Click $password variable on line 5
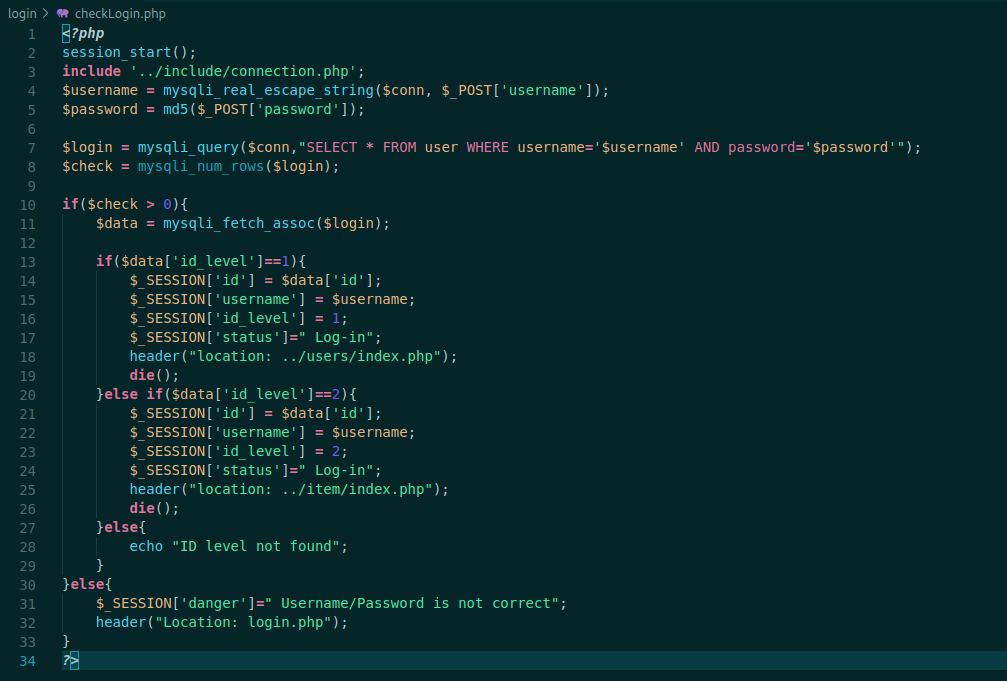1007x681 pixels. [x=100, y=109]
